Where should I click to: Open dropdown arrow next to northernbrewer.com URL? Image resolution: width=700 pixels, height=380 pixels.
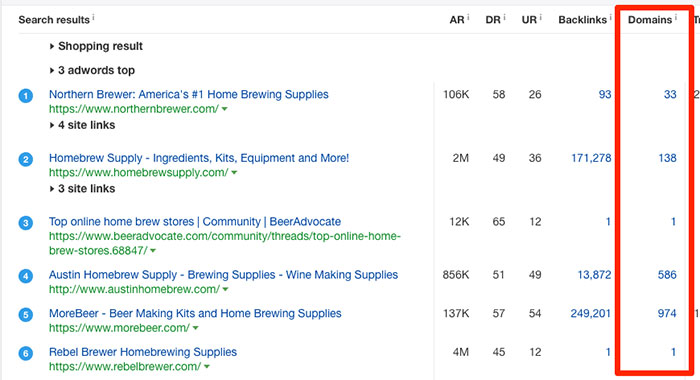pyautogui.click(x=225, y=109)
